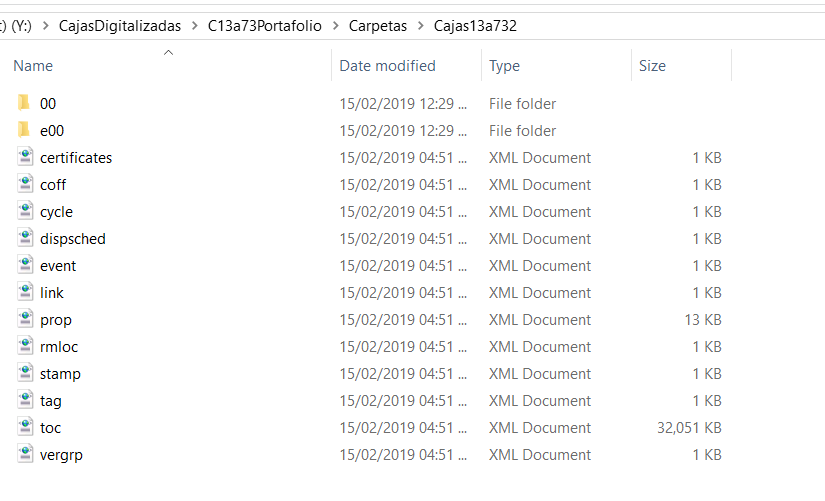Expand the chevron after Carpetas in breadcrumb

(420, 26)
